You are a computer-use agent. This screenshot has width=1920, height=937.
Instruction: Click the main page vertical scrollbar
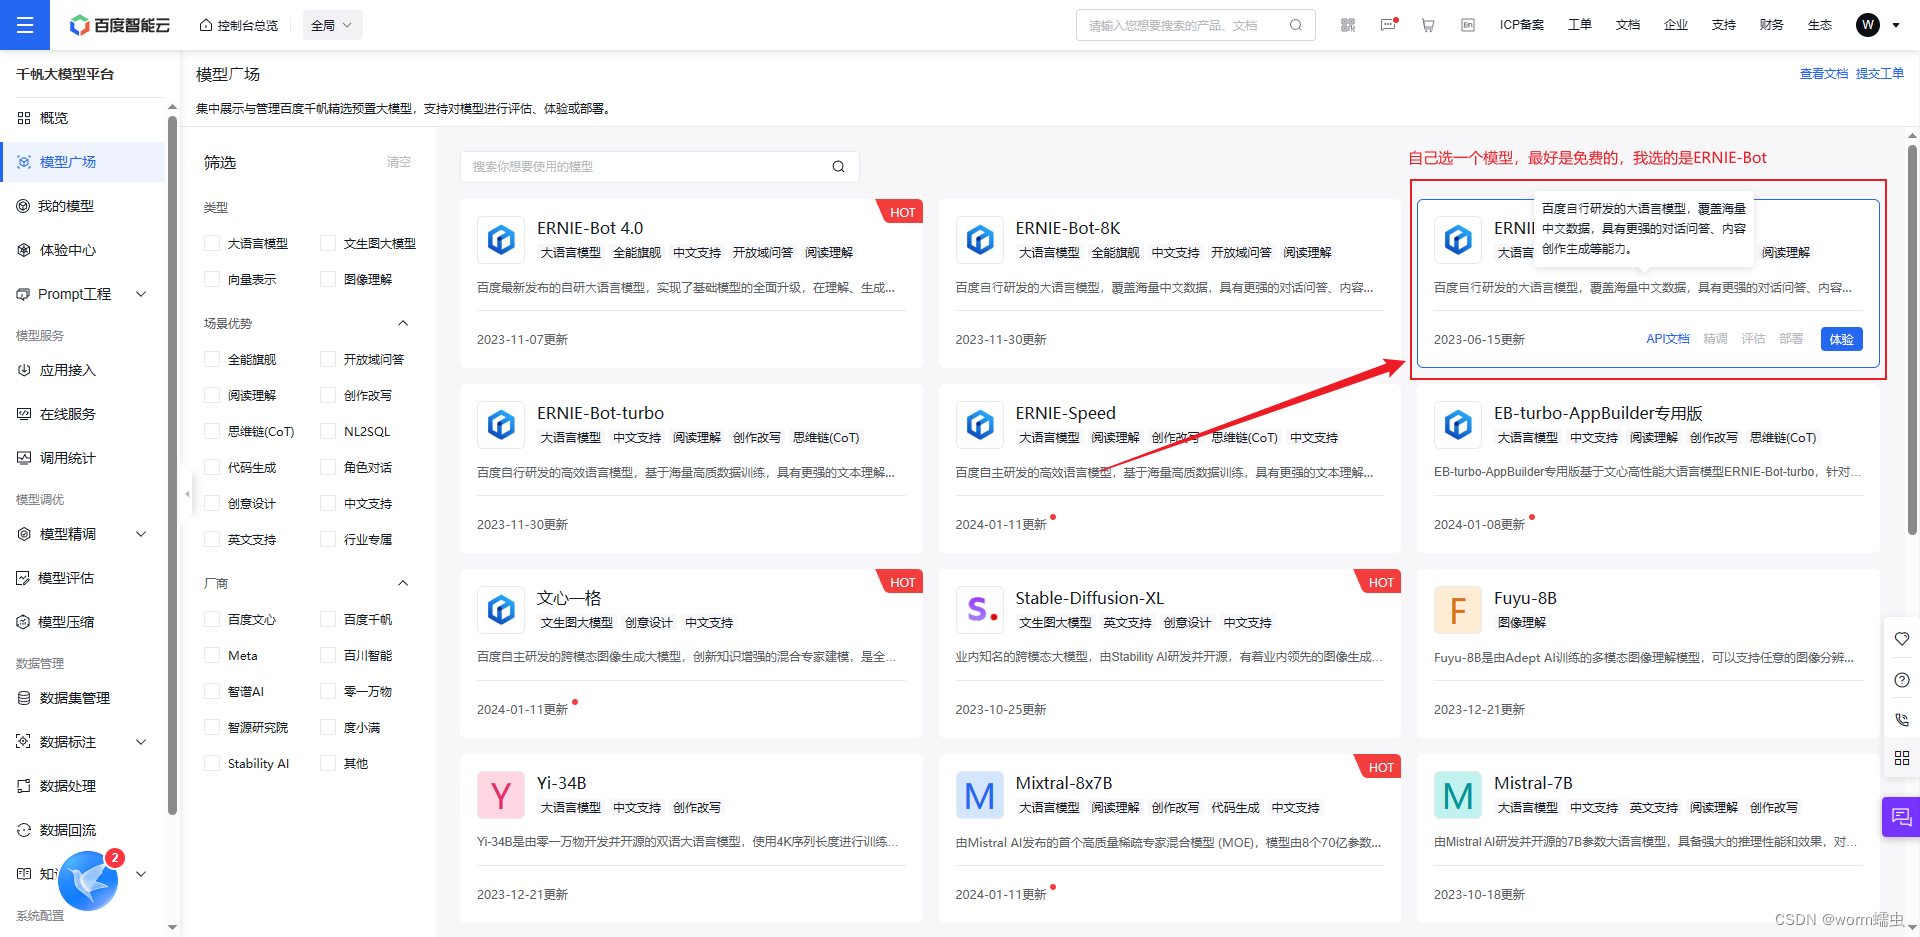tap(1912, 340)
